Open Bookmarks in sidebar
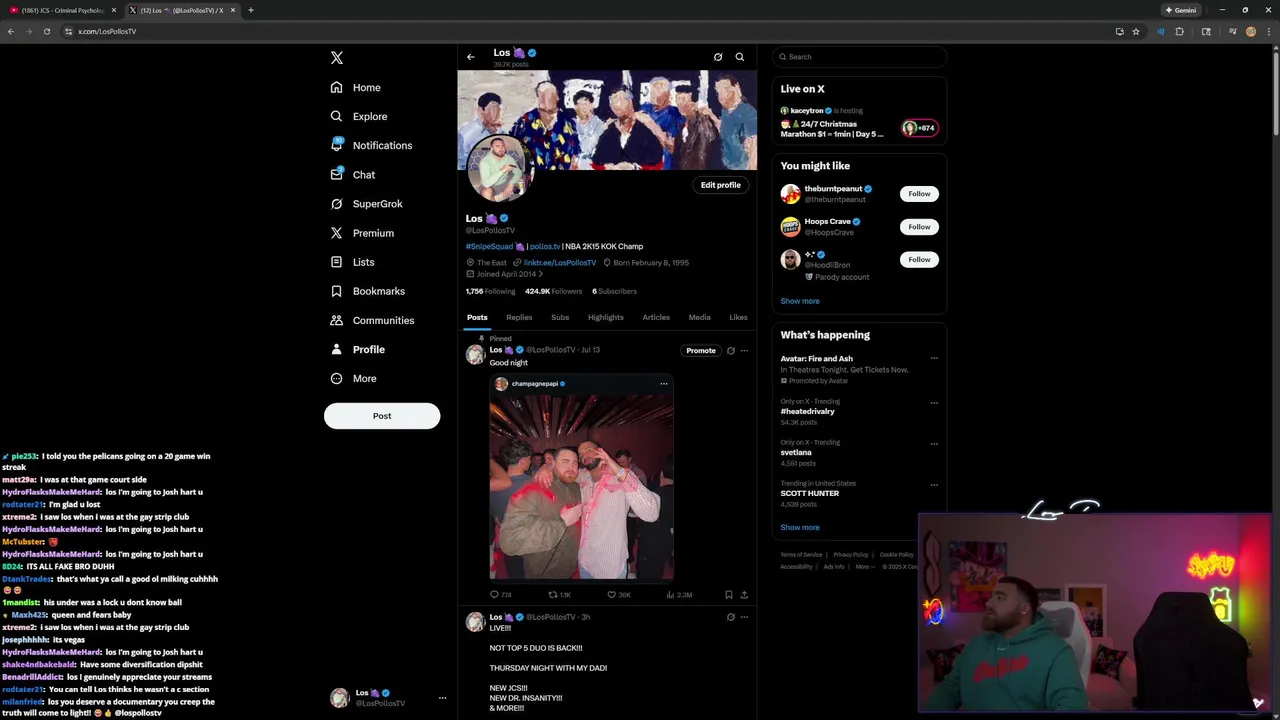Image resolution: width=1280 pixels, height=720 pixels. (367, 291)
